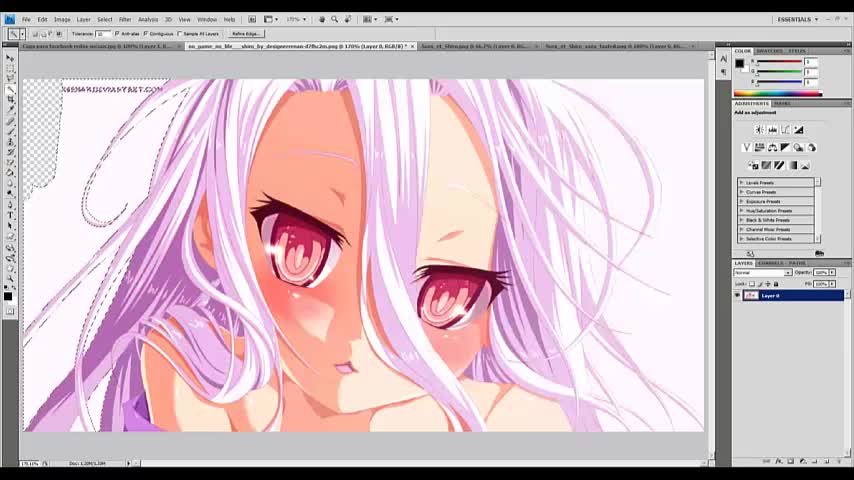Click foreground color swatch in Color panel

click(x=739, y=63)
